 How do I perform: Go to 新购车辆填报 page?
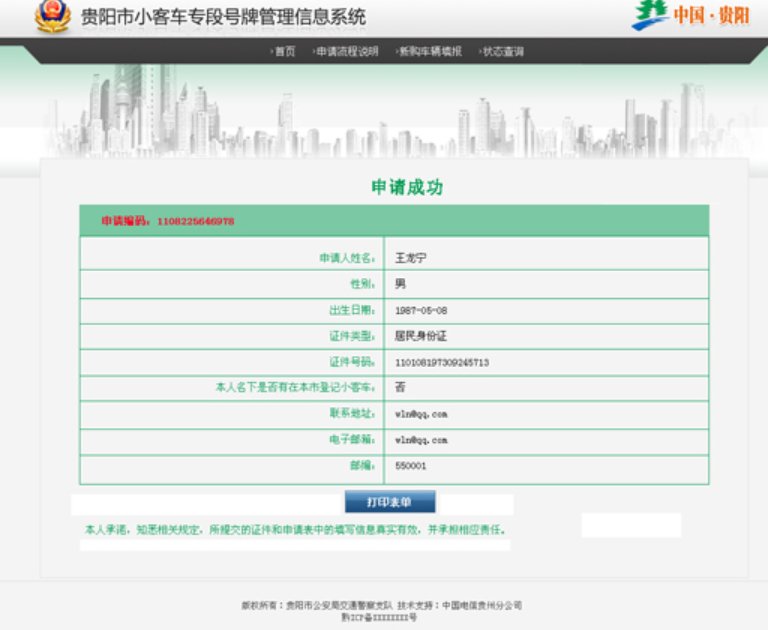430,51
